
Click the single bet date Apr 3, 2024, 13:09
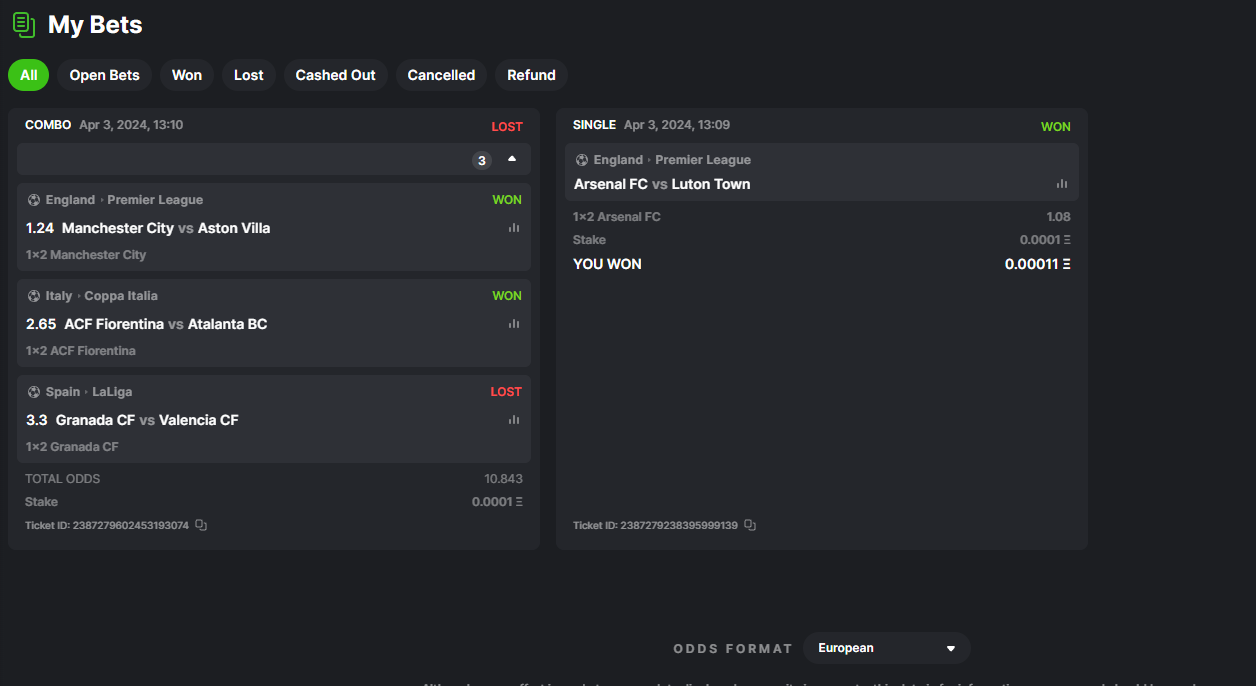tap(677, 125)
